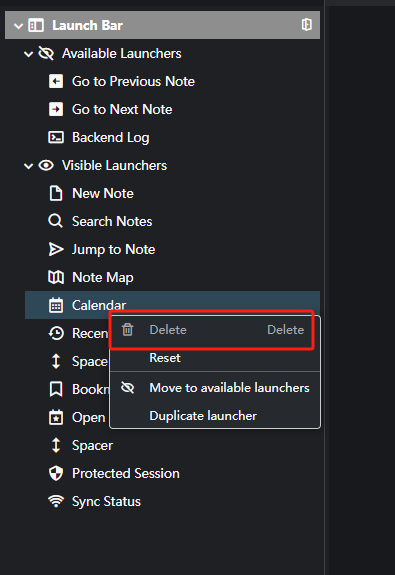395x575 pixels.
Task: Collapse the Visible Launchers group
Action: coord(28,166)
